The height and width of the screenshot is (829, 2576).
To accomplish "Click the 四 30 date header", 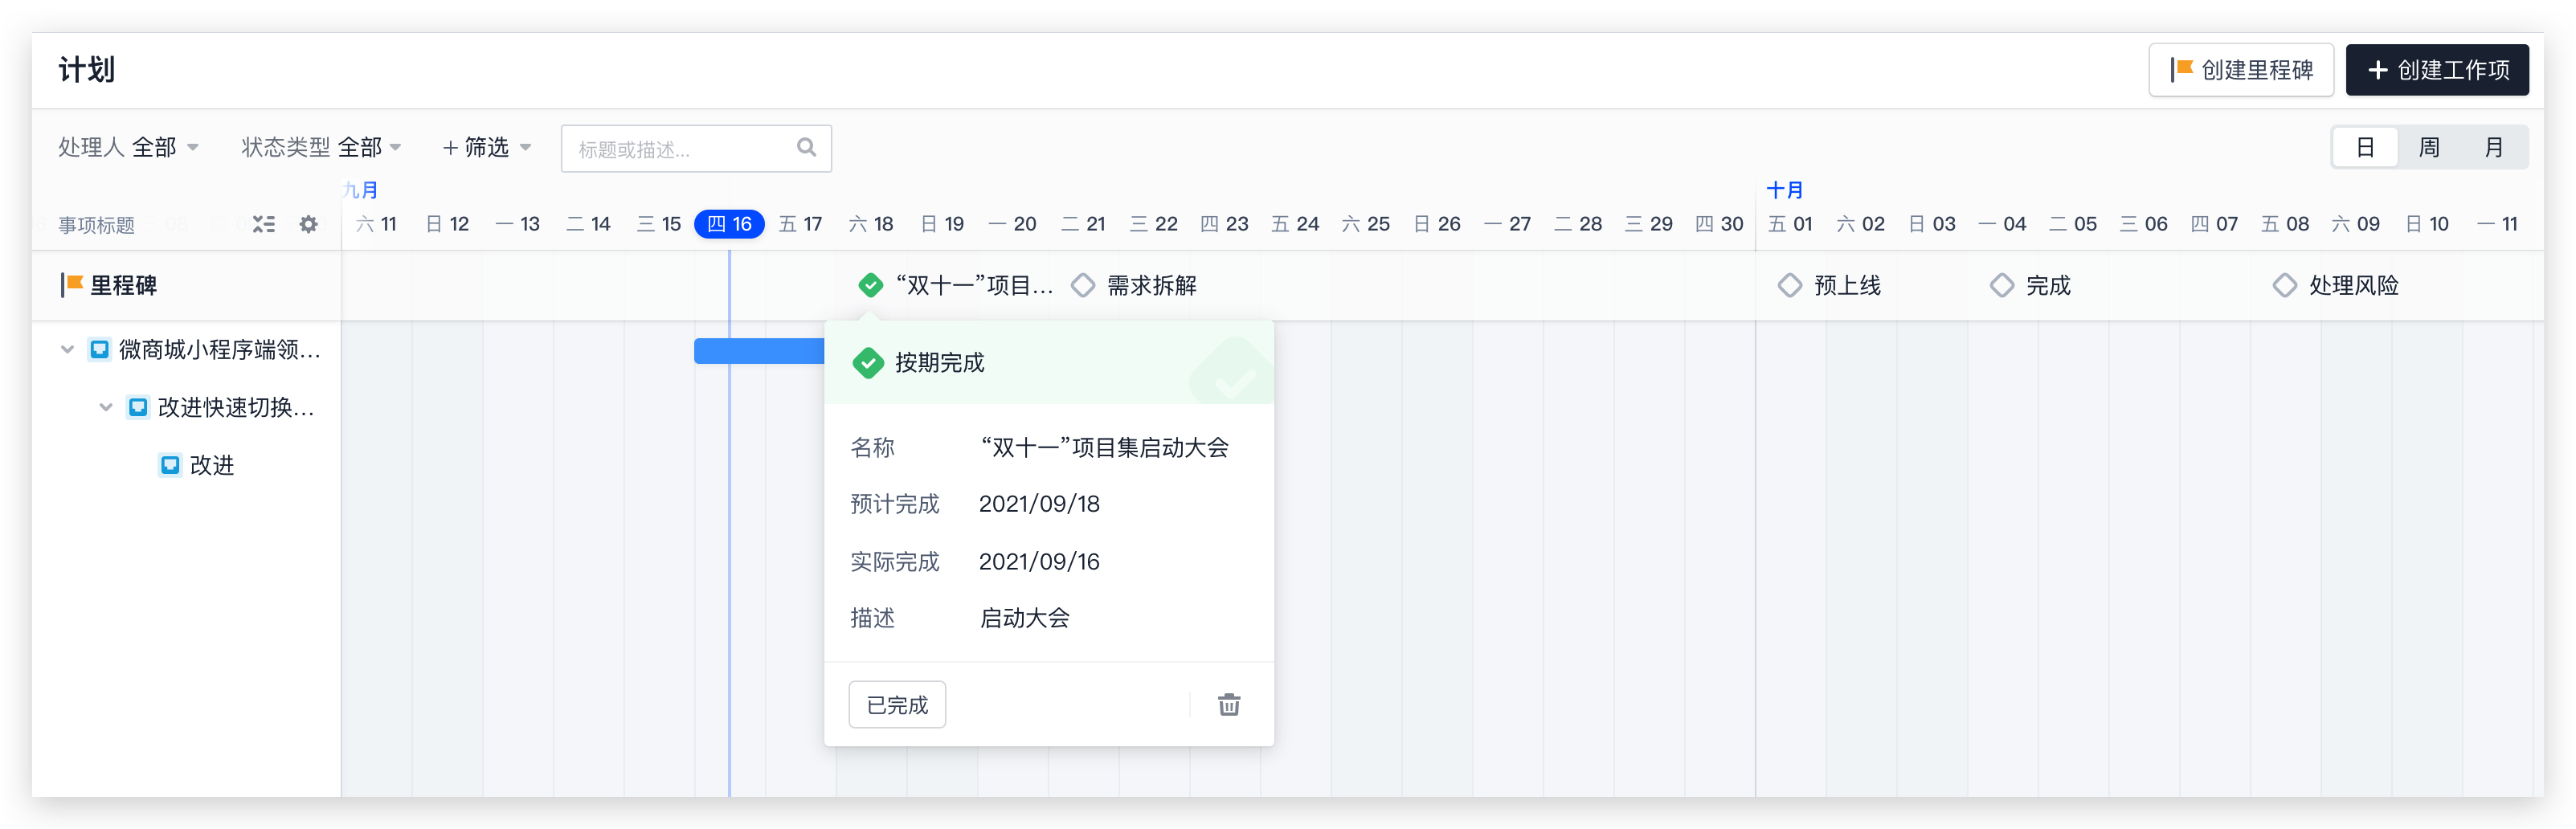I will point(1719,224).
